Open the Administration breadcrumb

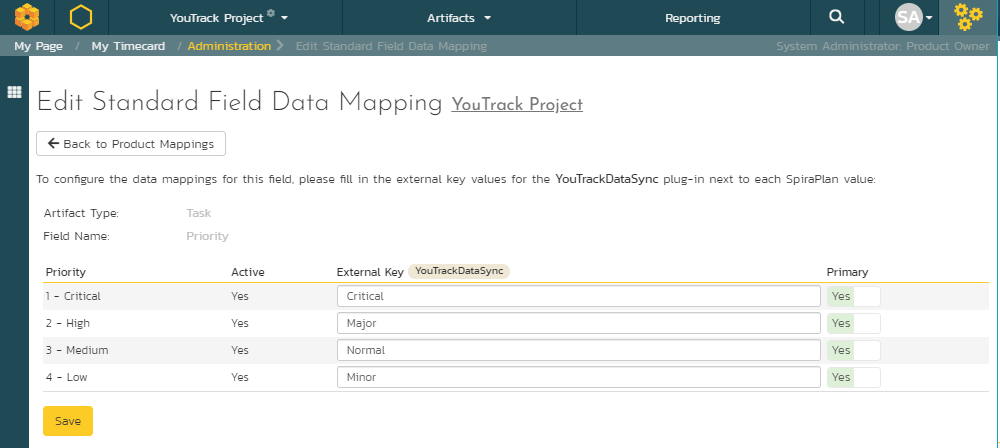[229, 46]
